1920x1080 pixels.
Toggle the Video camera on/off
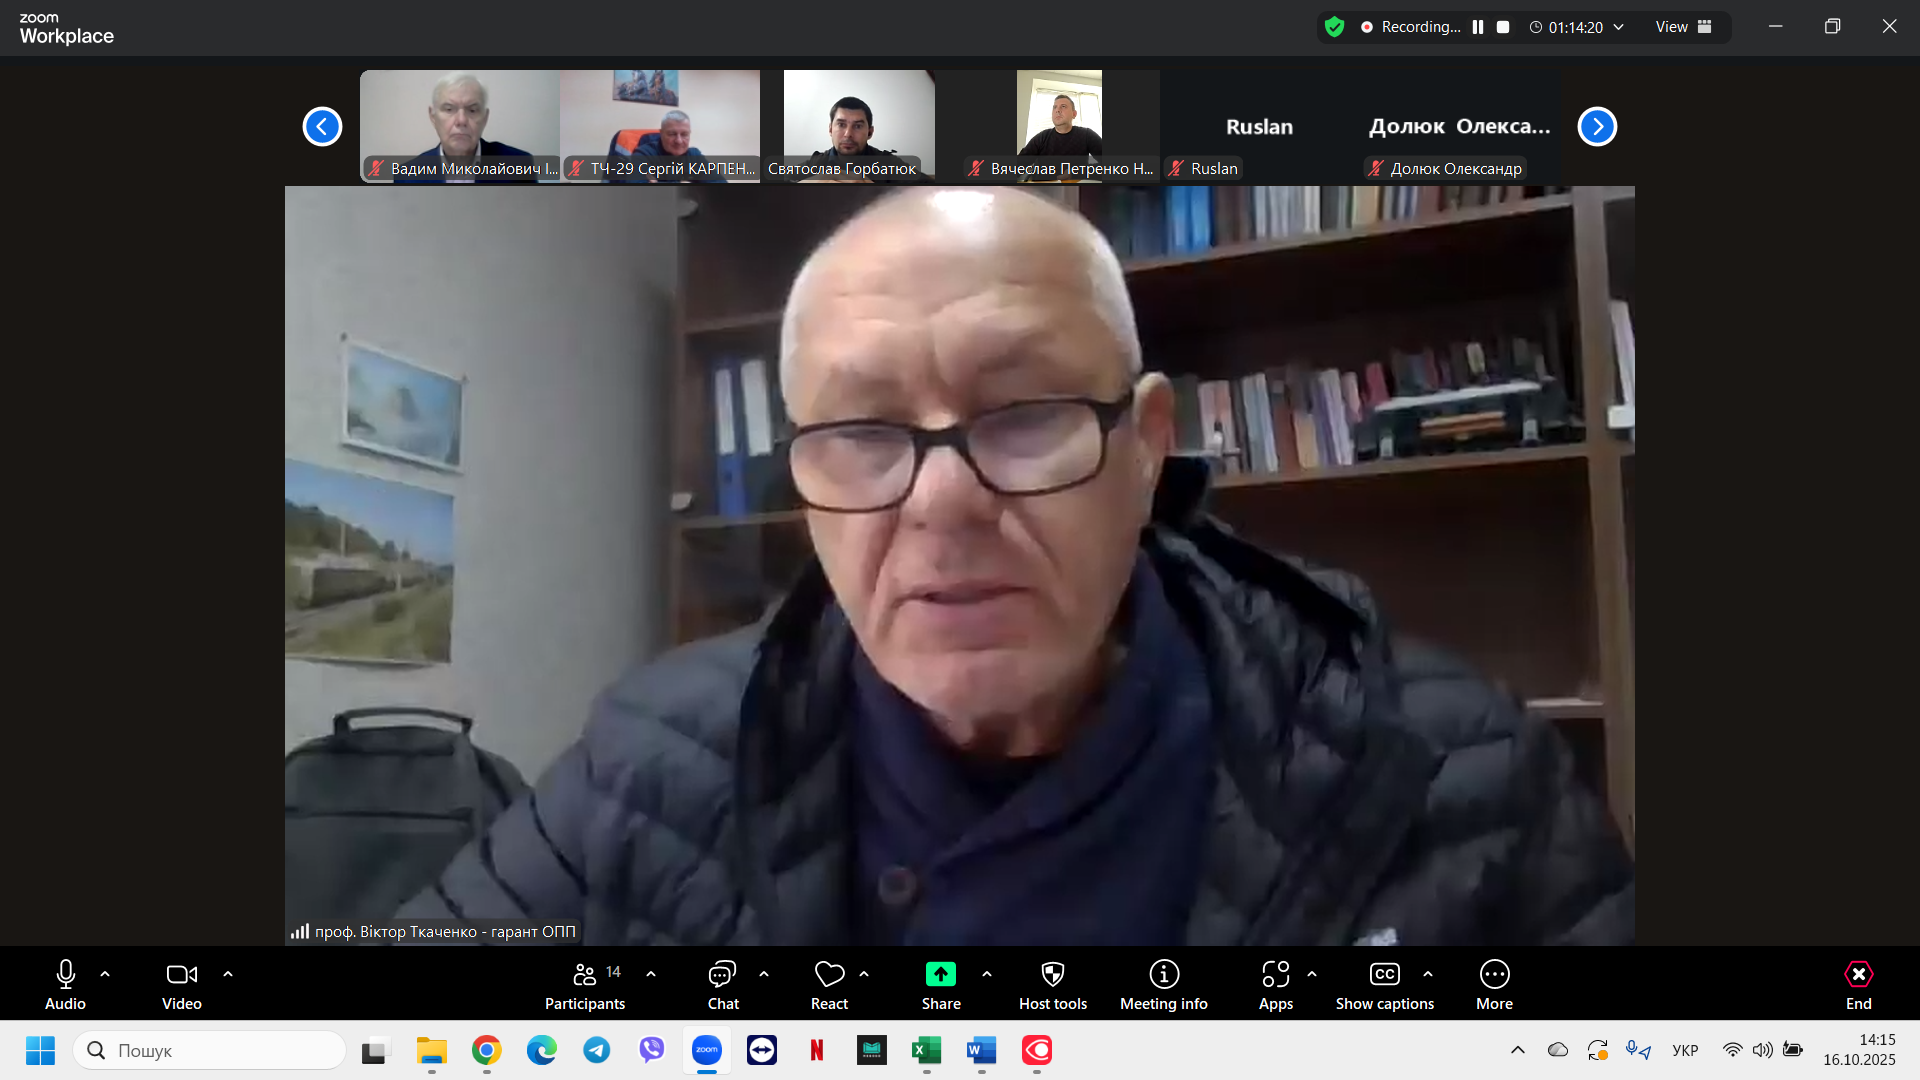[x=181, y=984]
